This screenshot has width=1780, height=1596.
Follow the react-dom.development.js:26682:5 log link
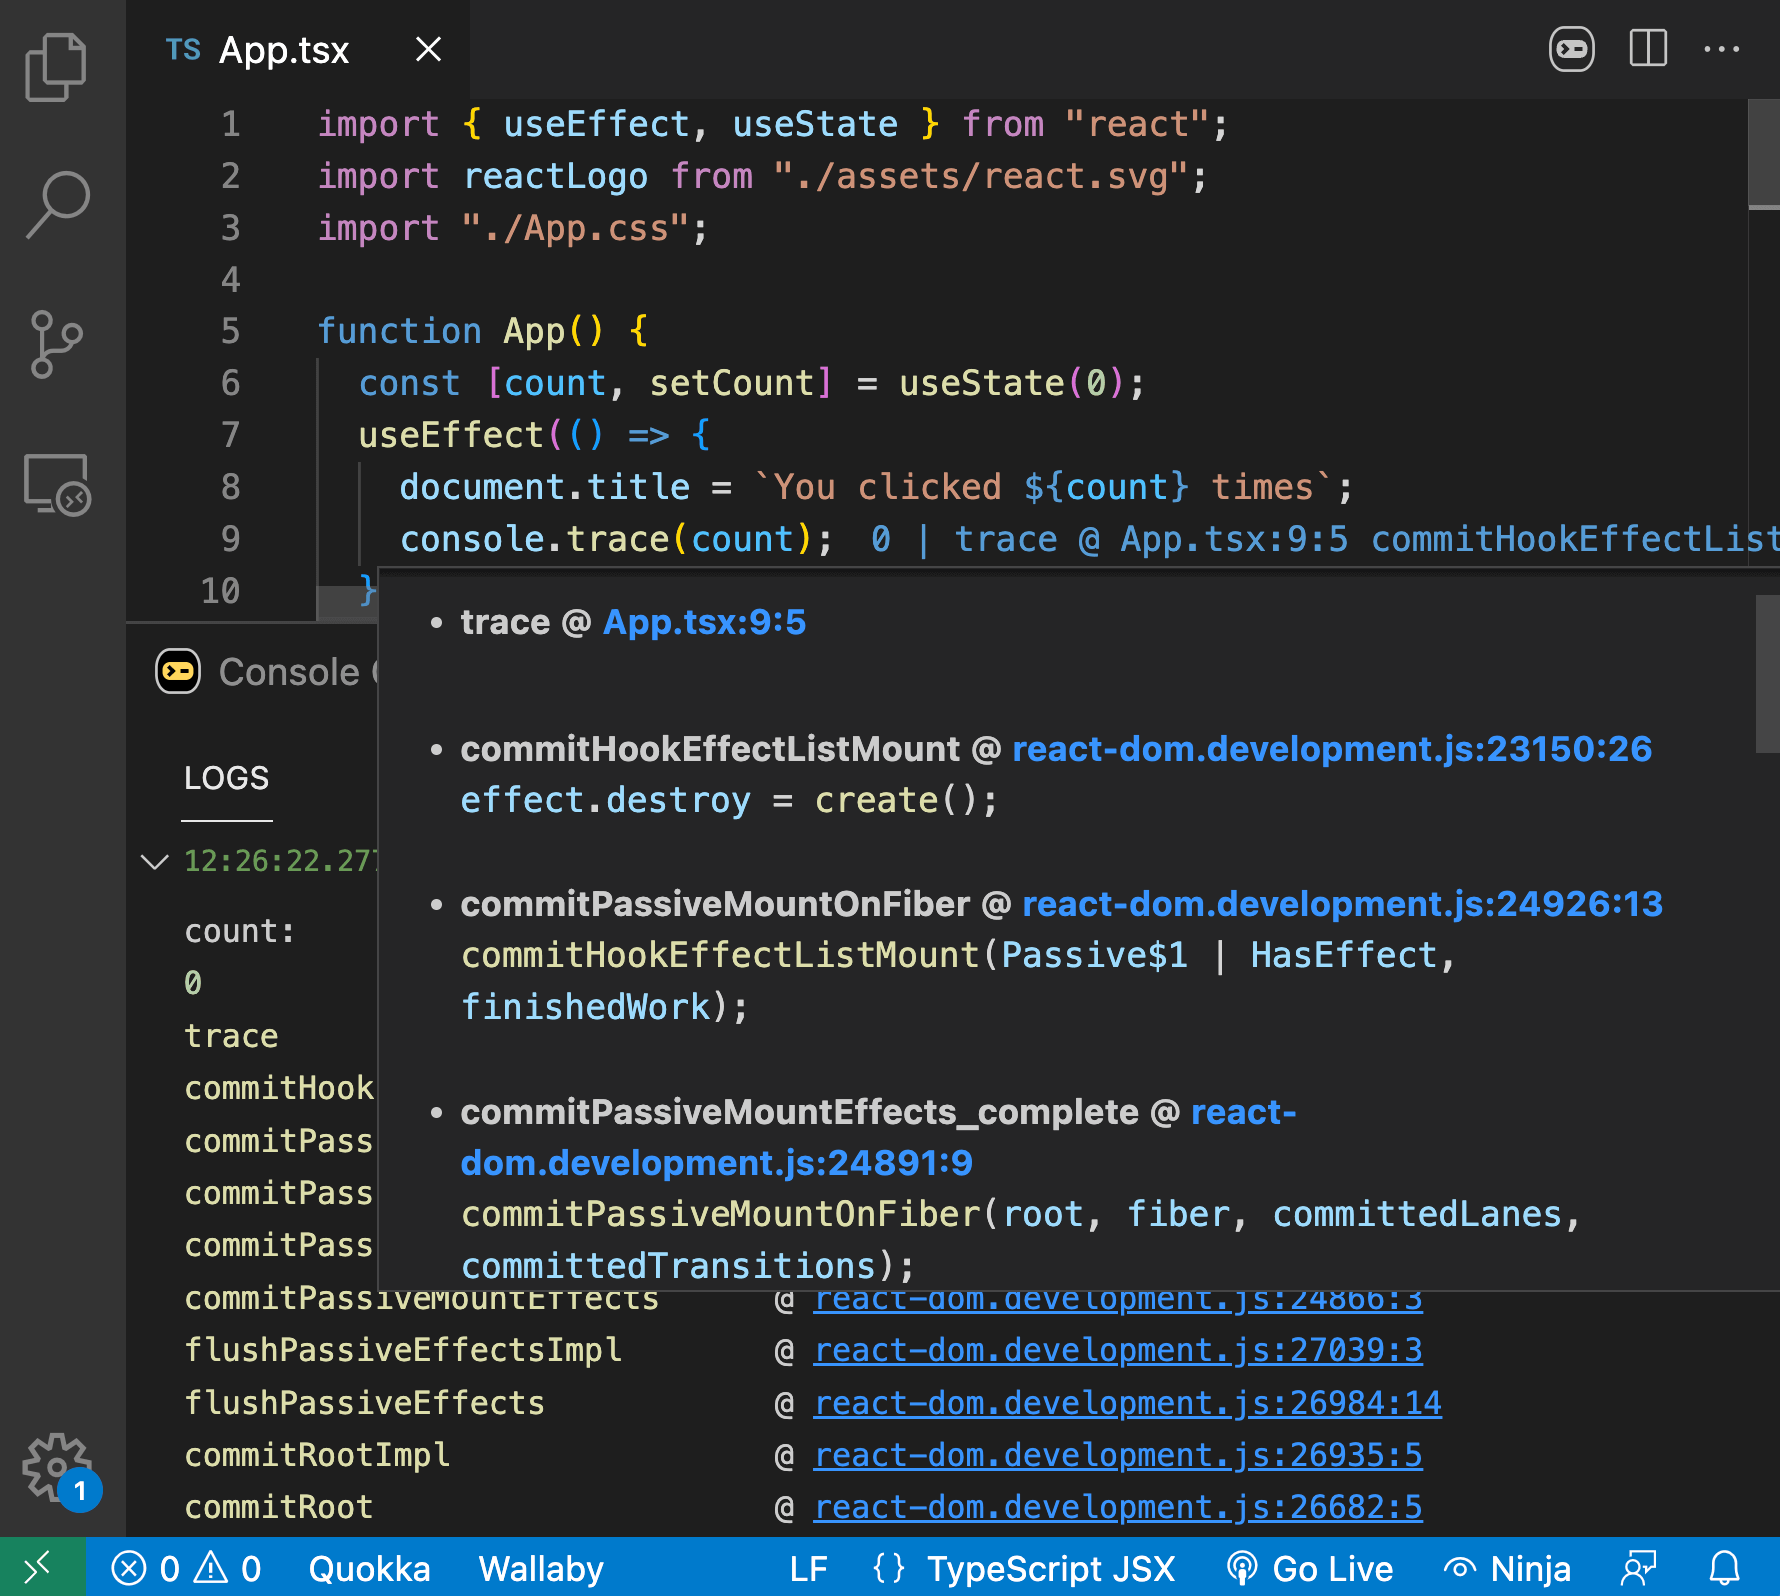1118,1507
